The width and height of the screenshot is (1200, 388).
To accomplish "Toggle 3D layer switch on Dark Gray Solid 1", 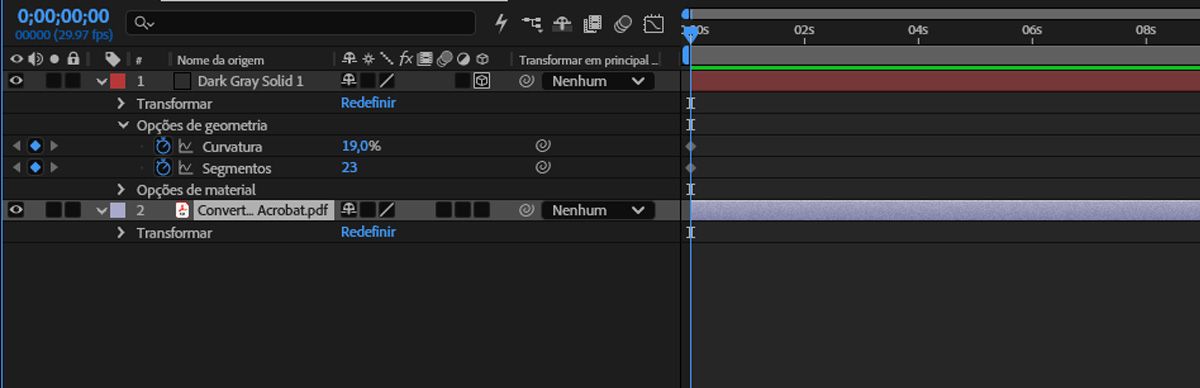I will click(x=481, y=81).
